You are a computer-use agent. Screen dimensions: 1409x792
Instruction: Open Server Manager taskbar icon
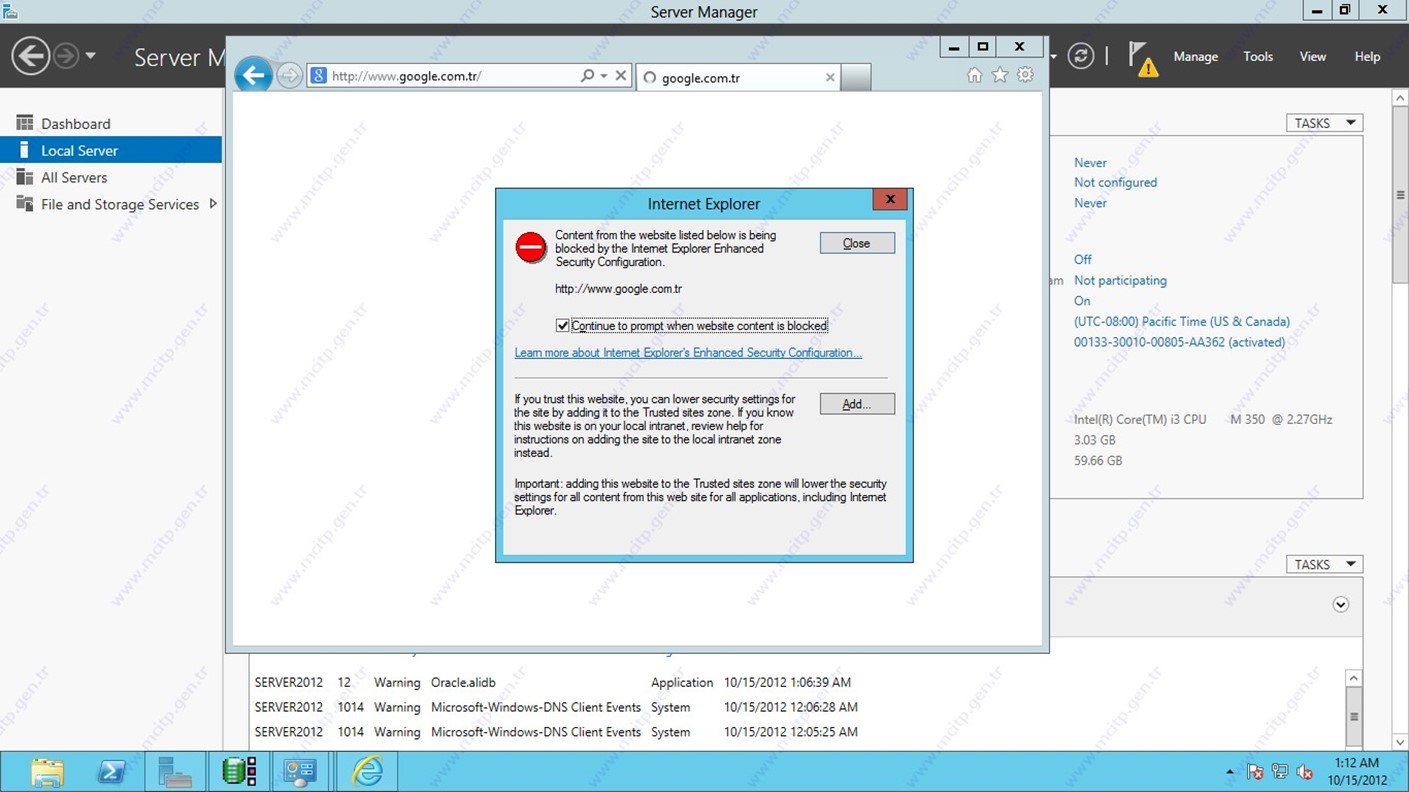175,772
